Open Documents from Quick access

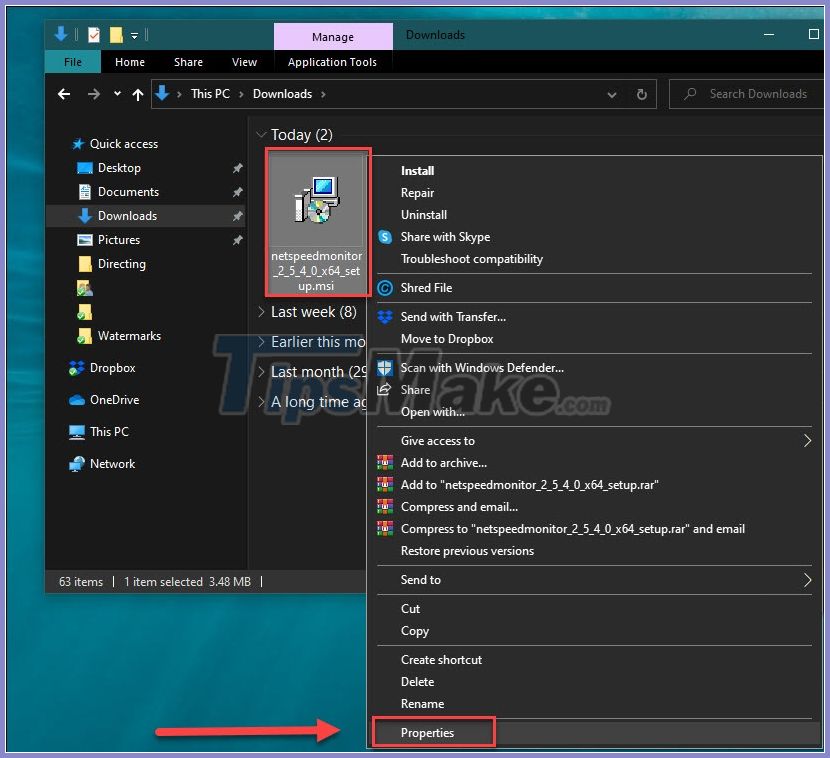pyautogui.click(x=128, y=192)
